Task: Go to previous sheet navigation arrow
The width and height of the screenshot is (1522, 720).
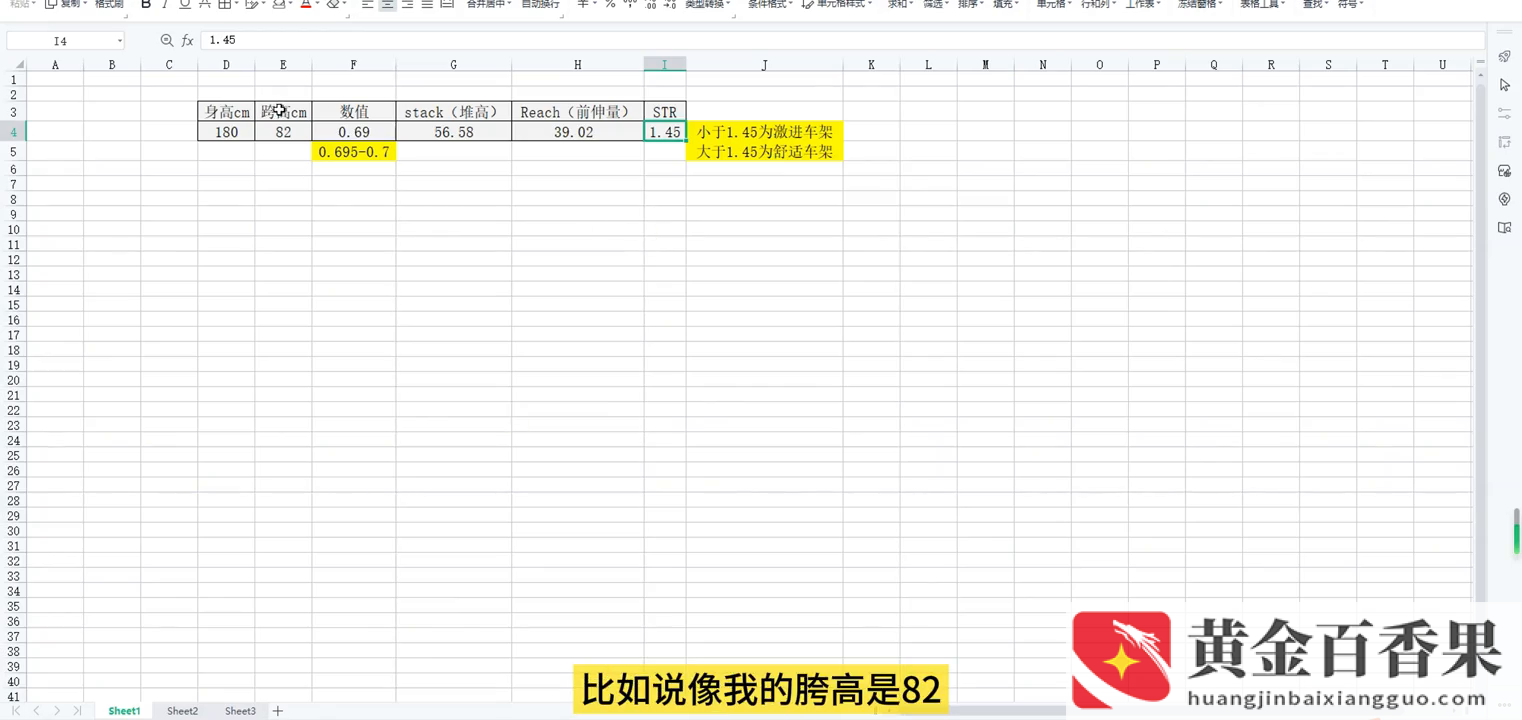Action: click(36, 711)
